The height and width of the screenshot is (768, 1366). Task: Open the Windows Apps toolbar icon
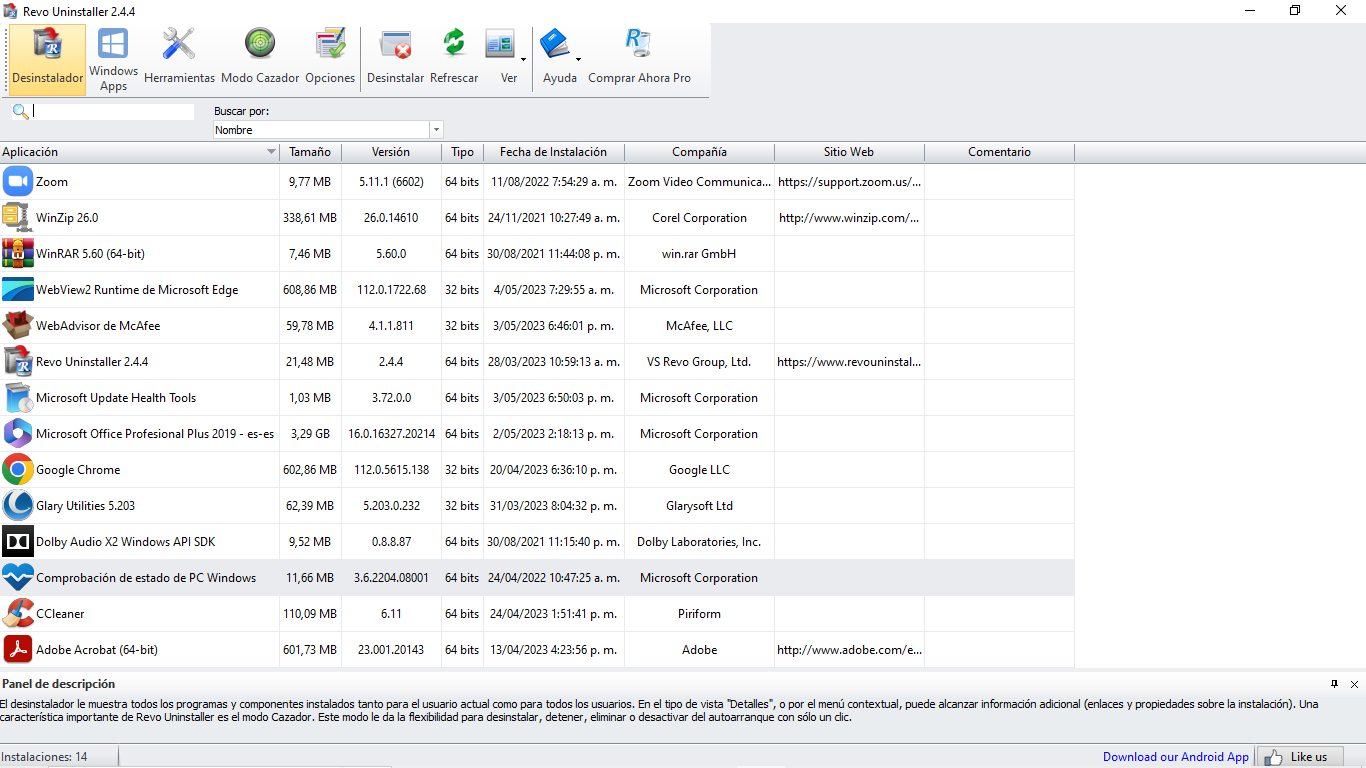[113, 59]
